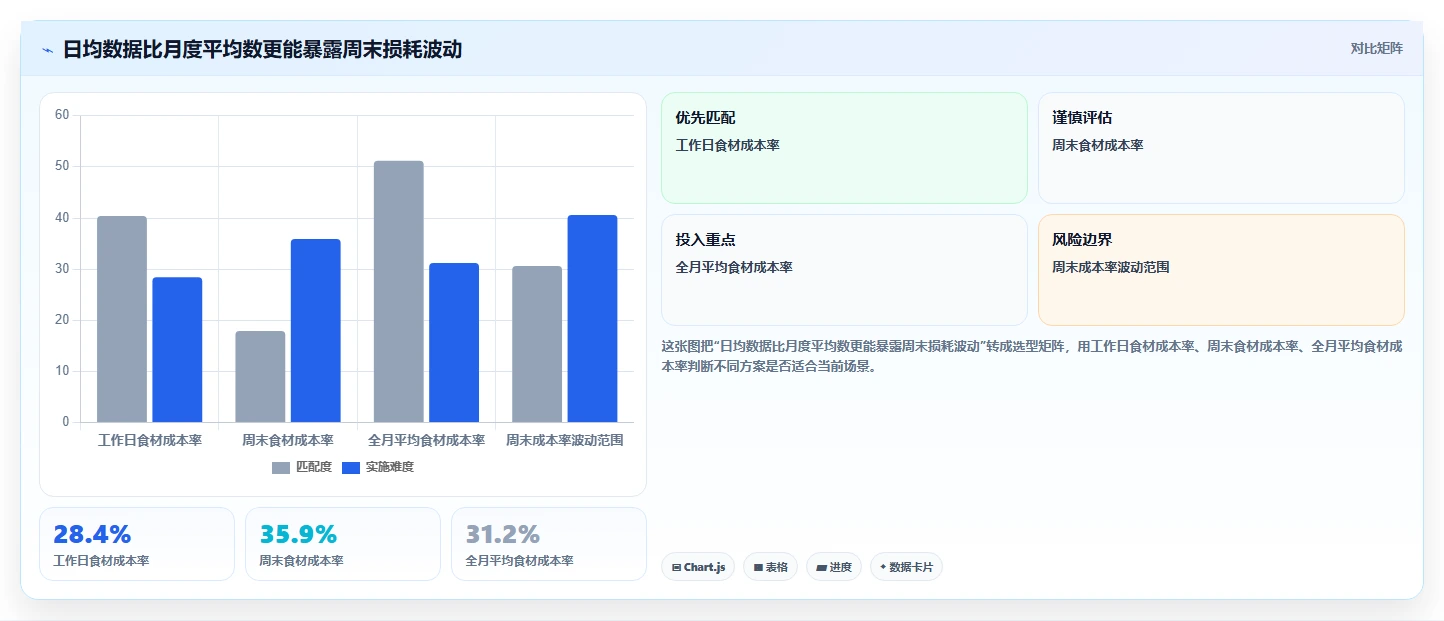Click x-axis label 工作日食材成本率
This screenshot has width=1444, height=621.
[x=150, y=440]
